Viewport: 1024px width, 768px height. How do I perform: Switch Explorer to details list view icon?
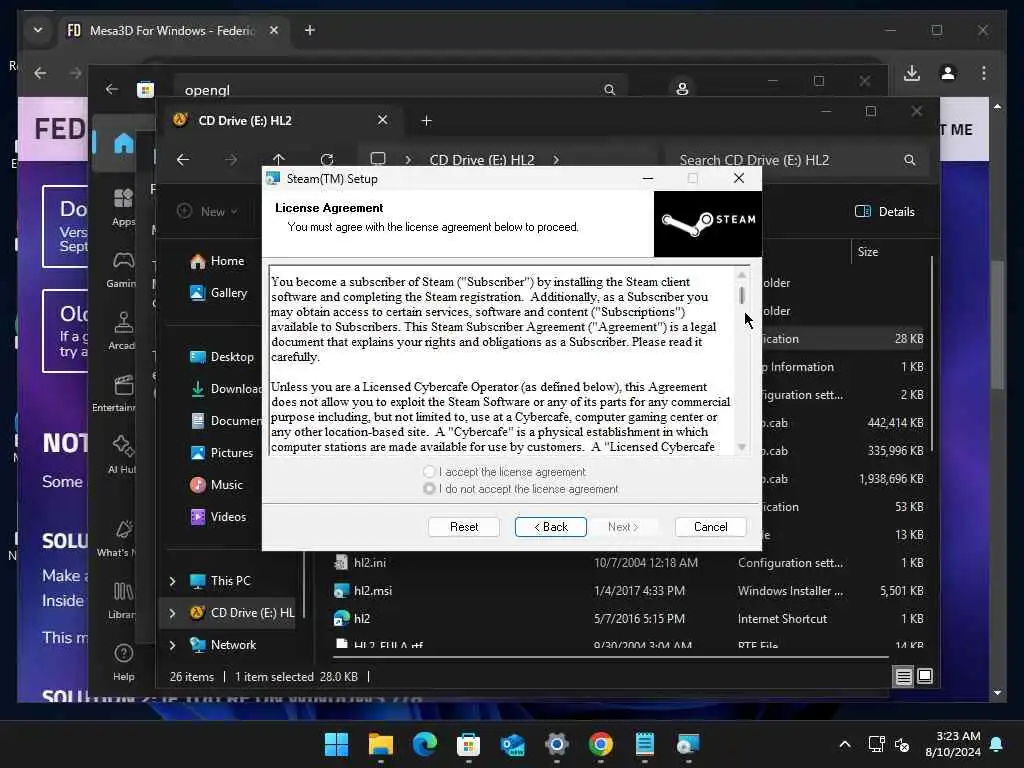tap(904, 677)
